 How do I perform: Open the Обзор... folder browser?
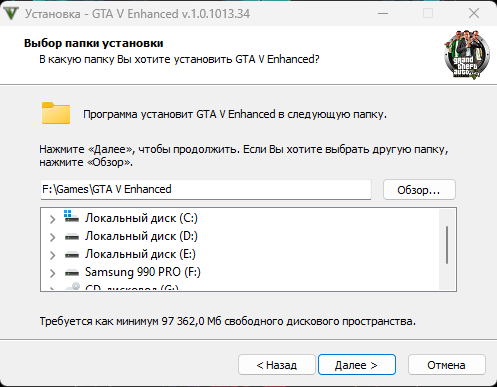click(419, 190)
